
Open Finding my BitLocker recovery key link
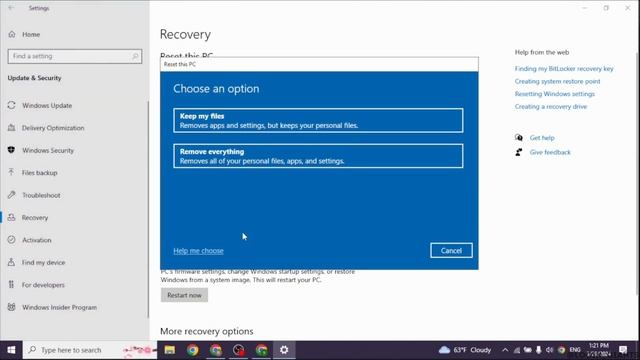coord(564,69)
